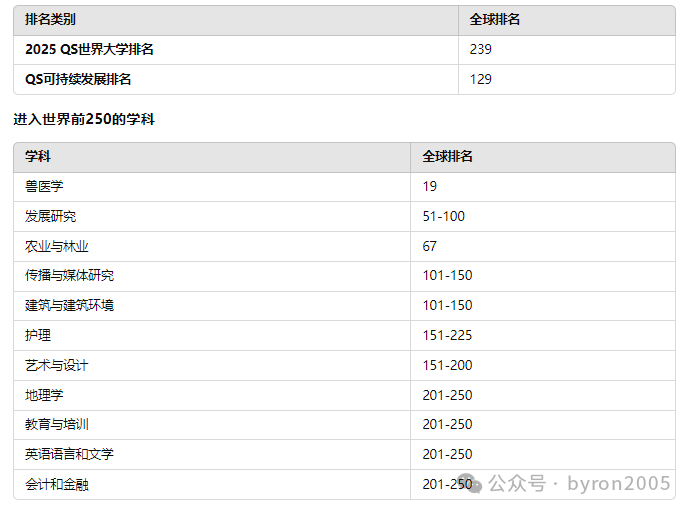The width and height of the screenshot is (693, 511).
Task: Click the ranking value 129
Action: [x=480, y=79]
